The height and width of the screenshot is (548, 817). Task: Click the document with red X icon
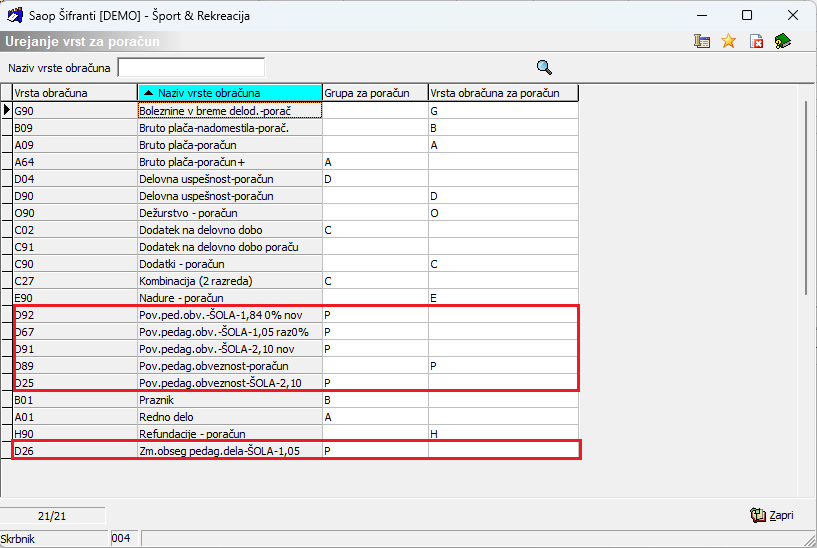(756, 41)
